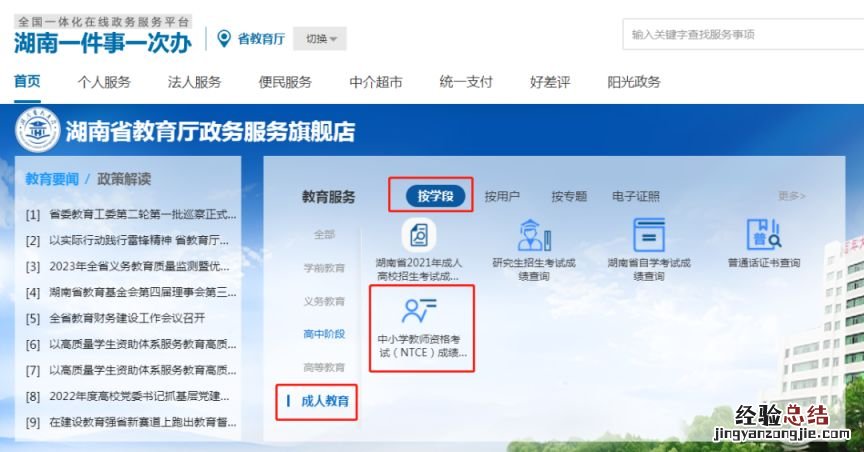Image resolution: width=864 pixels, height=452 pixels.
Task: Select the 学前教育 category
Action: tap(324, 268)
